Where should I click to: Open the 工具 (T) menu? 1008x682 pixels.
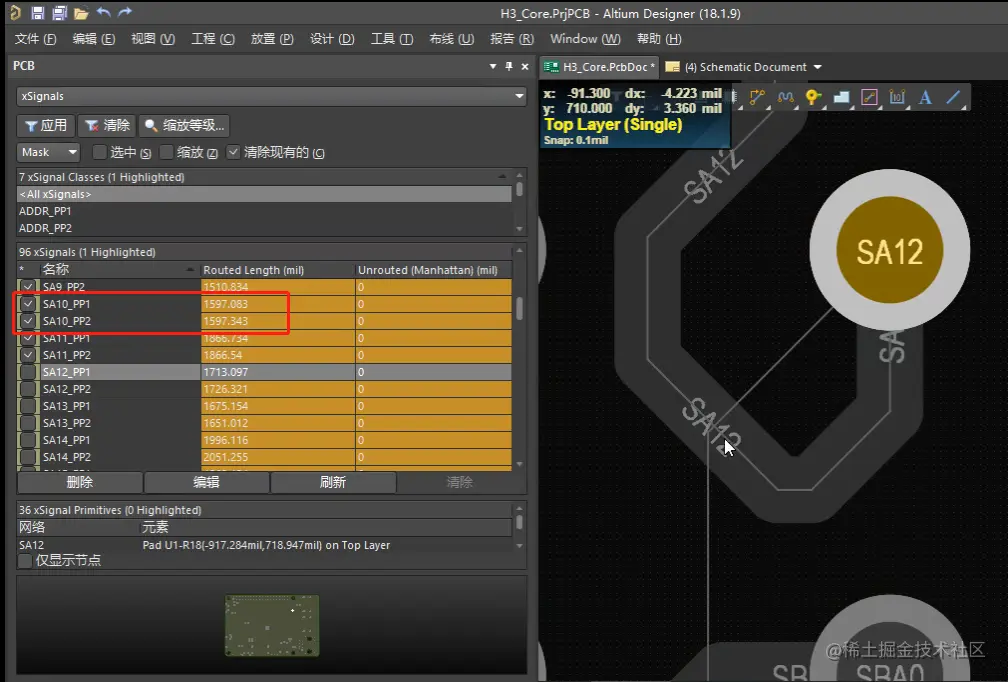pos(392,39)
